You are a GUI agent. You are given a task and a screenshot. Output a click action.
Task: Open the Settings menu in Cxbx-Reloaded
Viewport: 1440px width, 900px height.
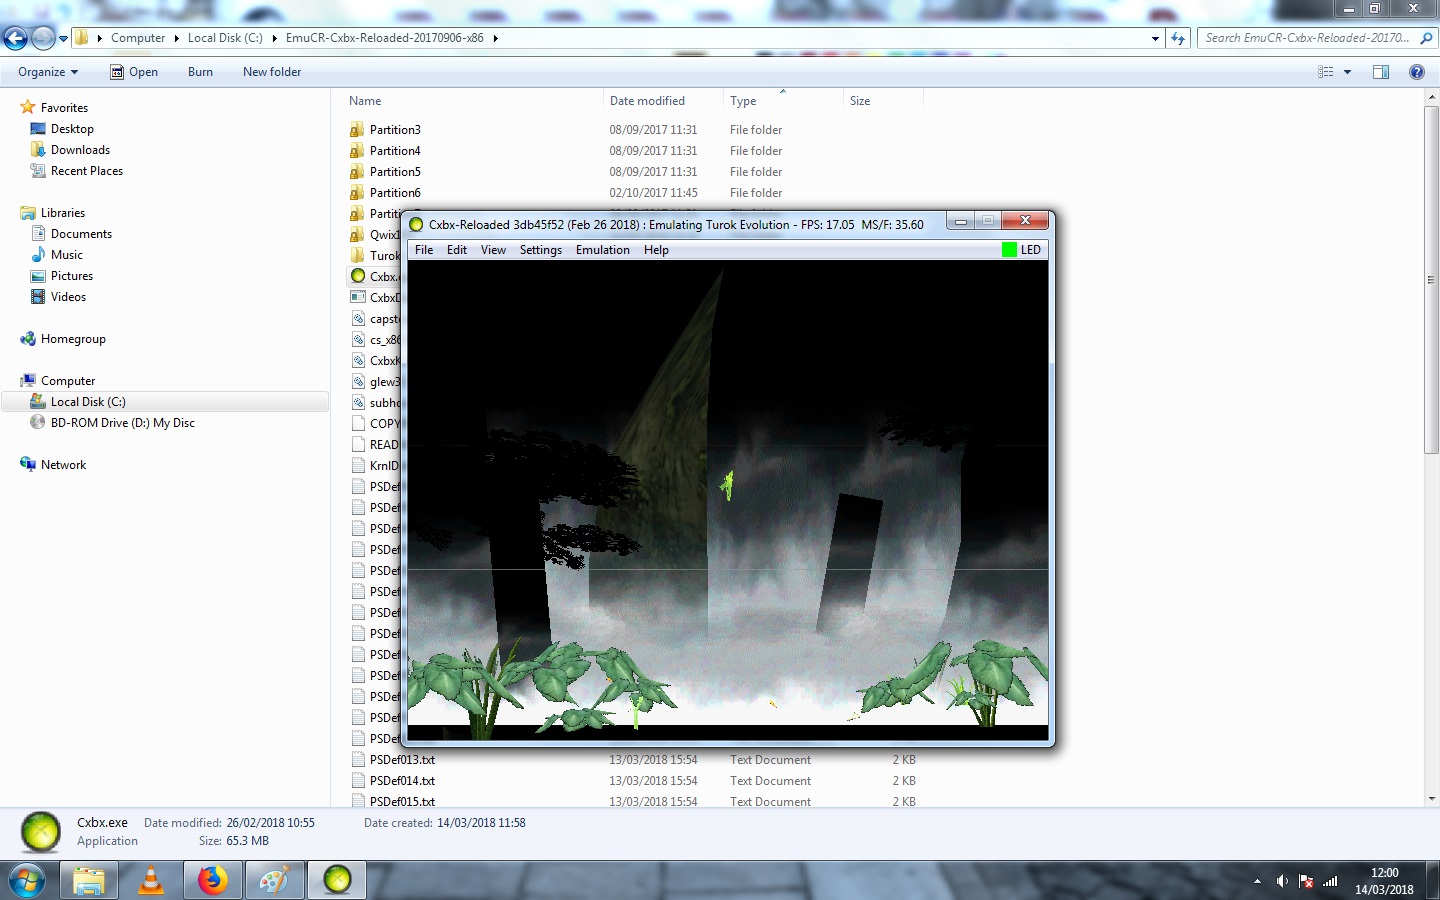pyautogui.click(x=541, y=250)
